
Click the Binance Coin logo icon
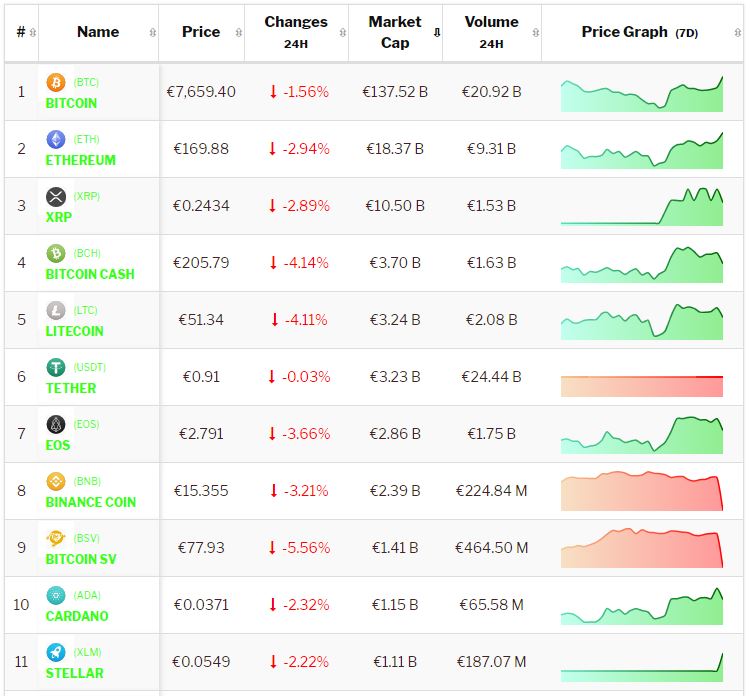(x=56, y=481)
